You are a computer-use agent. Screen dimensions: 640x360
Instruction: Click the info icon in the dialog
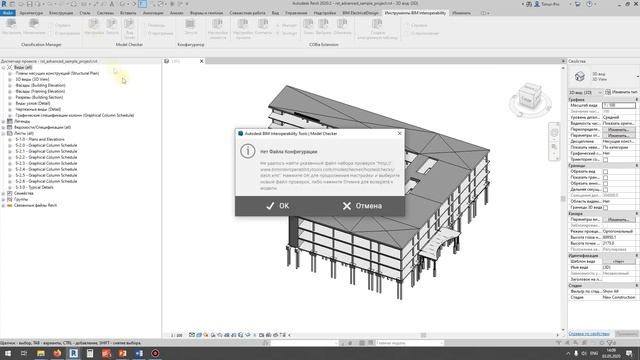(x=248, y=151)
